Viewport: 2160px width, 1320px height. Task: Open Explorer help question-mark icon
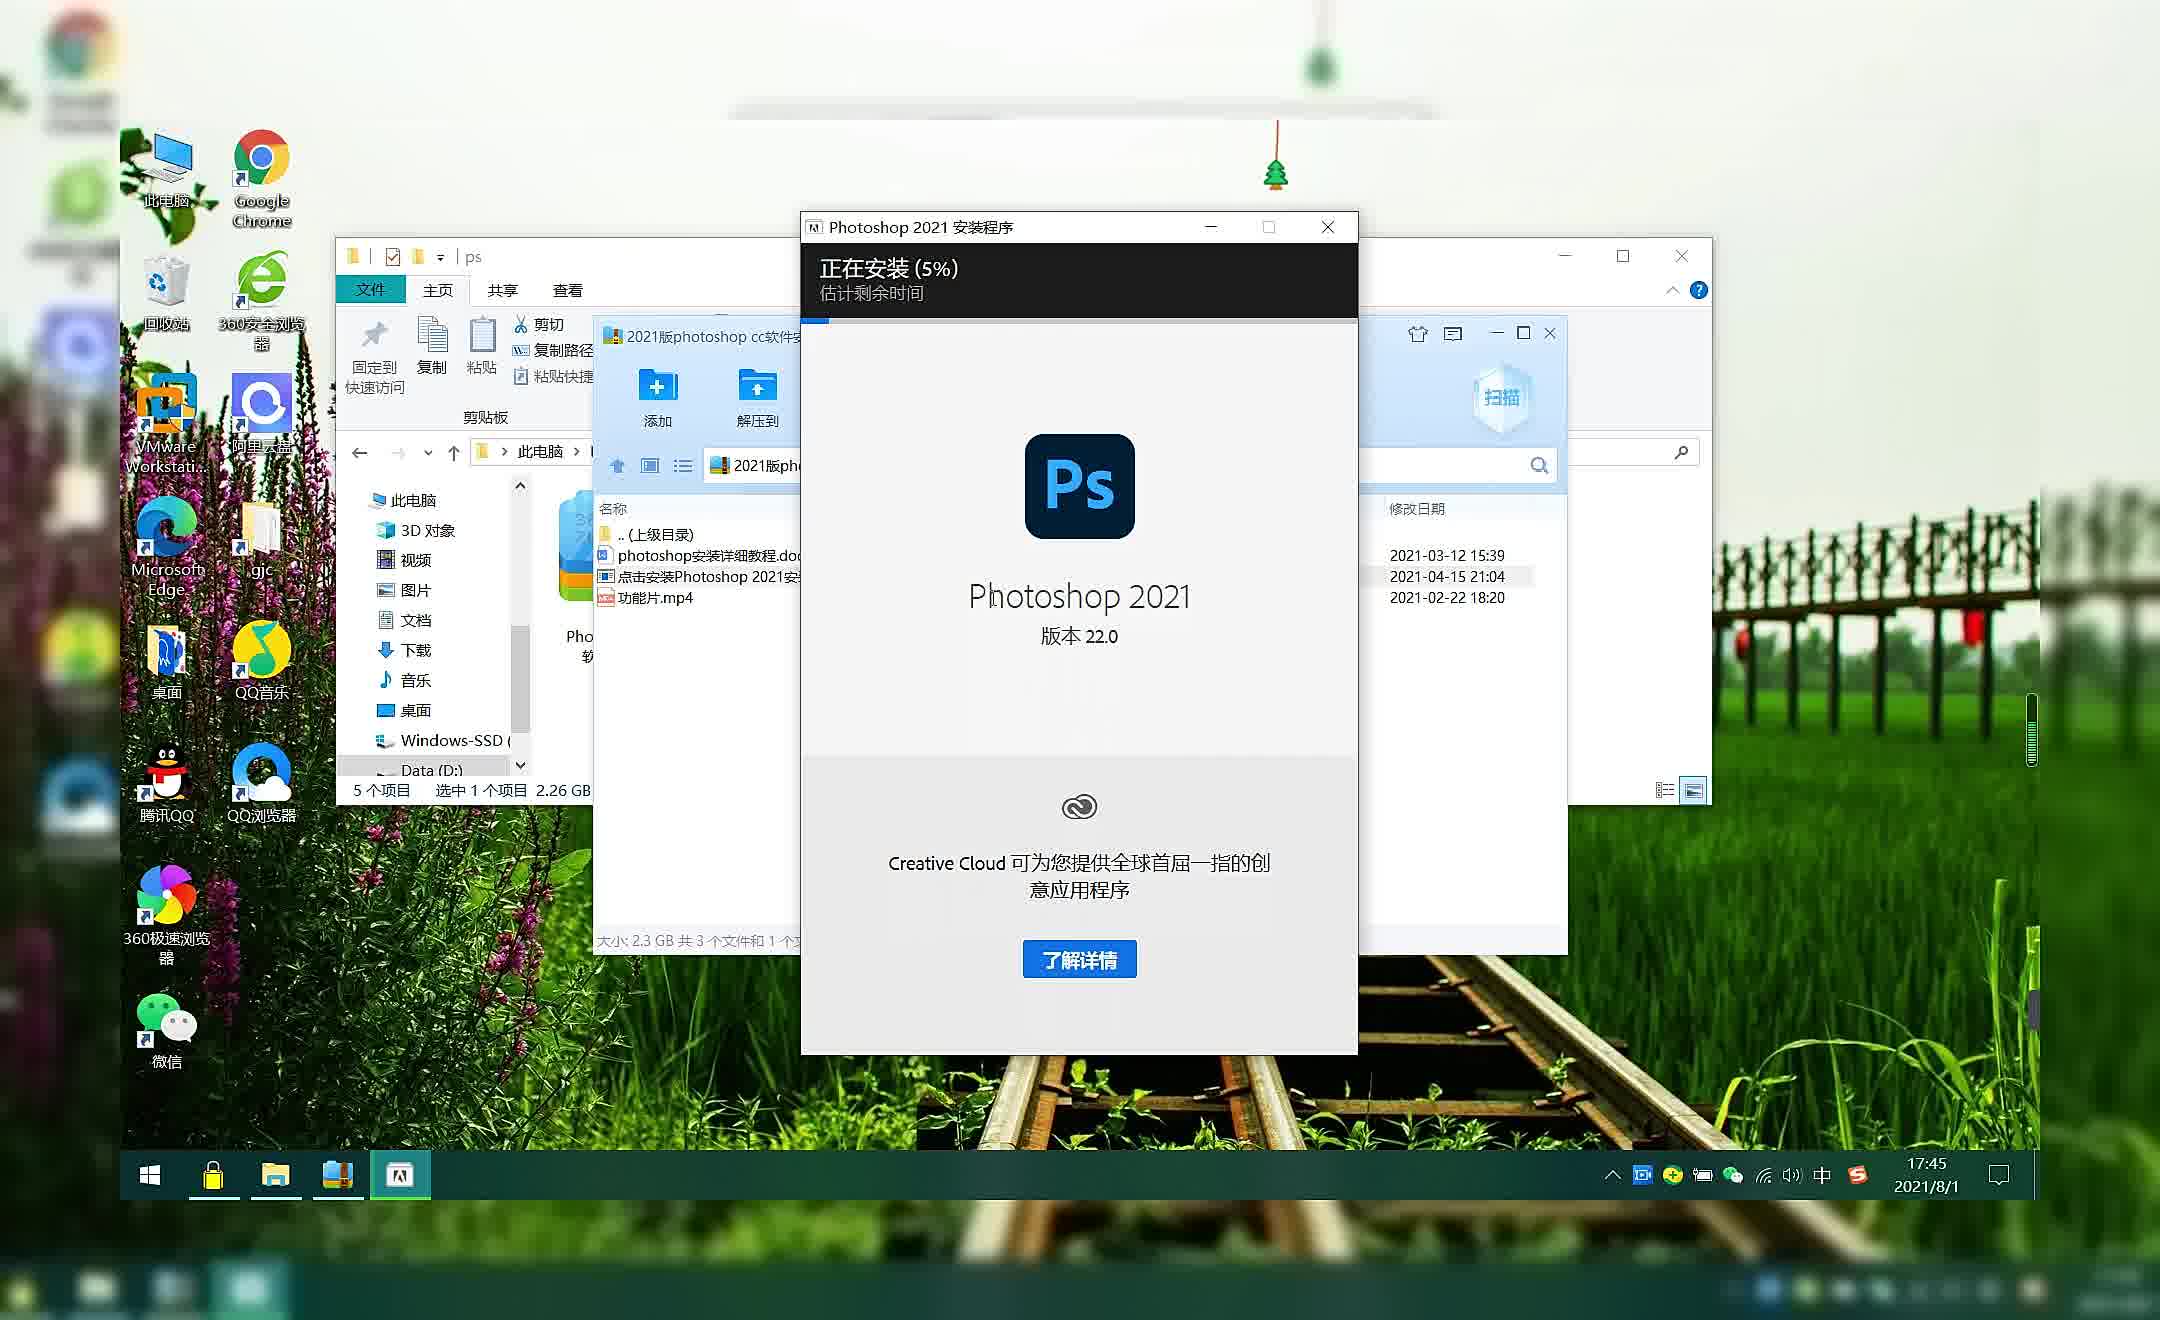pos(1698,290)
